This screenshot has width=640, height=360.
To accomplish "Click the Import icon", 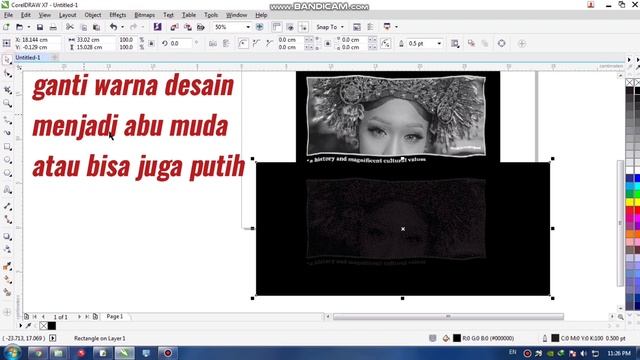I will point(174,27).
